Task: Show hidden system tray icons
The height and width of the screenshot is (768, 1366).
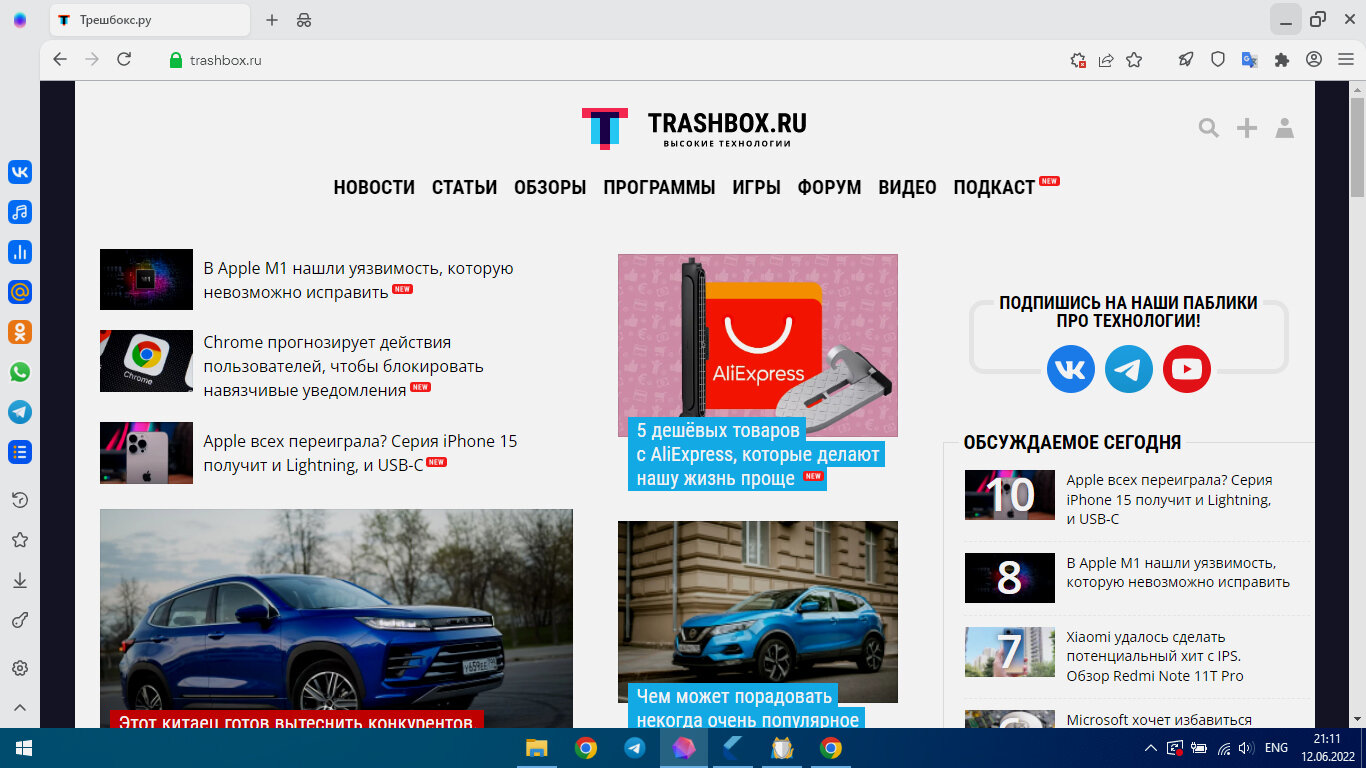Action: [x=1150, y=748]
